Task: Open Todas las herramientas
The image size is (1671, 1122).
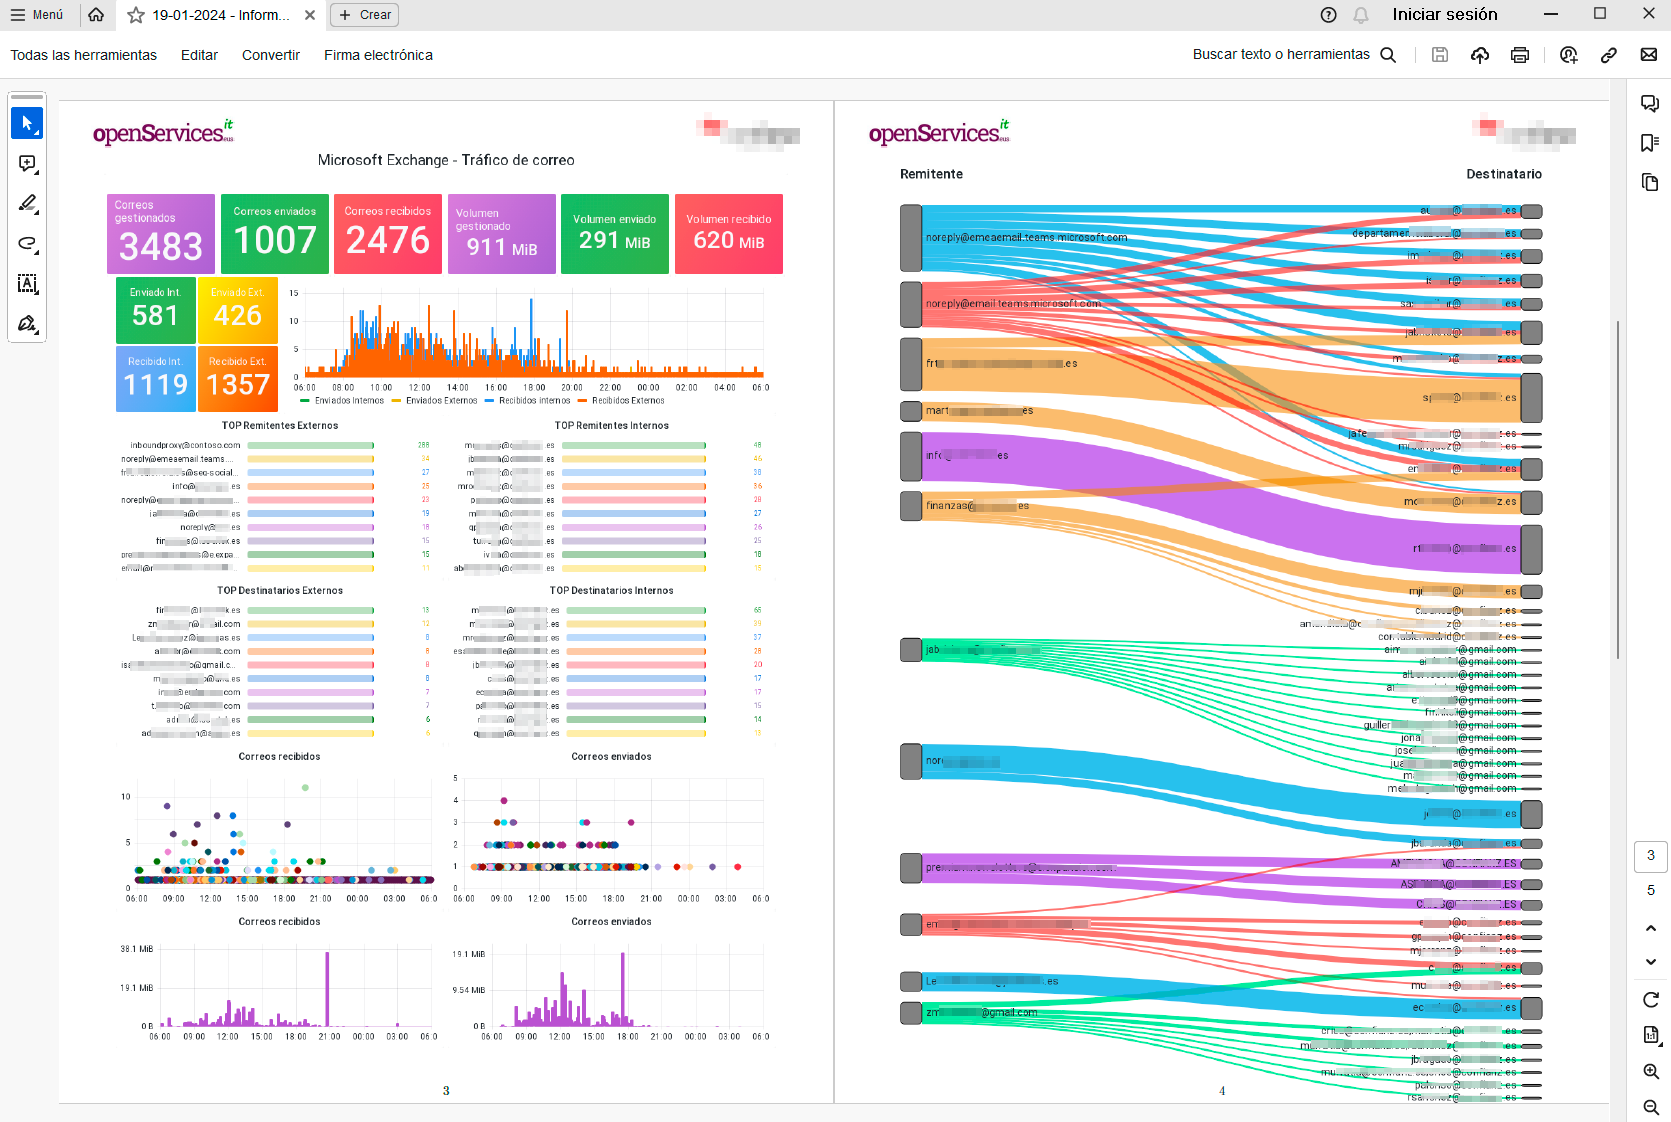Action: click(84, 55)
